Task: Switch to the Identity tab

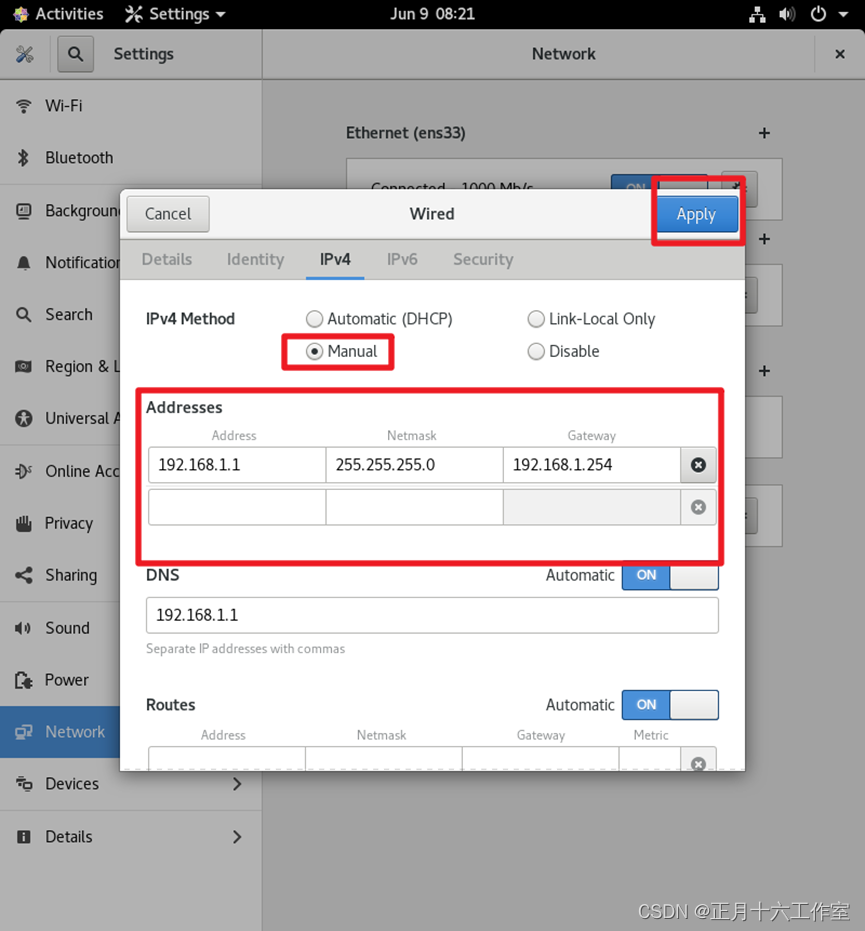Action: tap(255, 259)
